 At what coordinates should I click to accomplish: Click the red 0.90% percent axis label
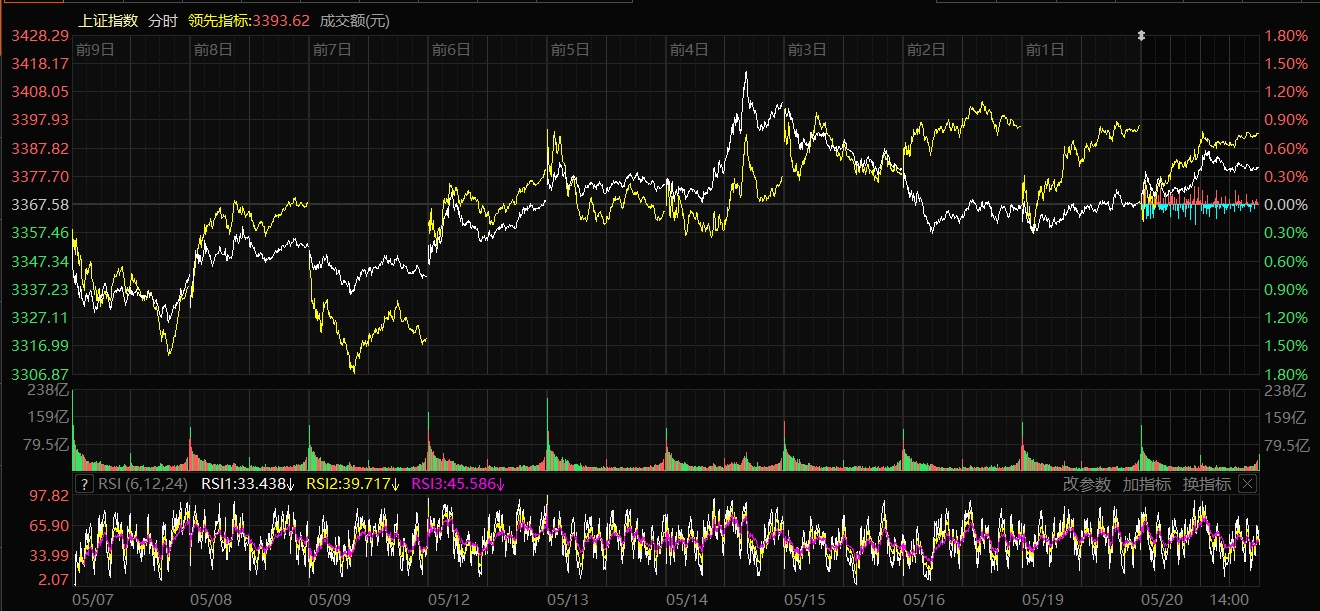[1286, 120]
